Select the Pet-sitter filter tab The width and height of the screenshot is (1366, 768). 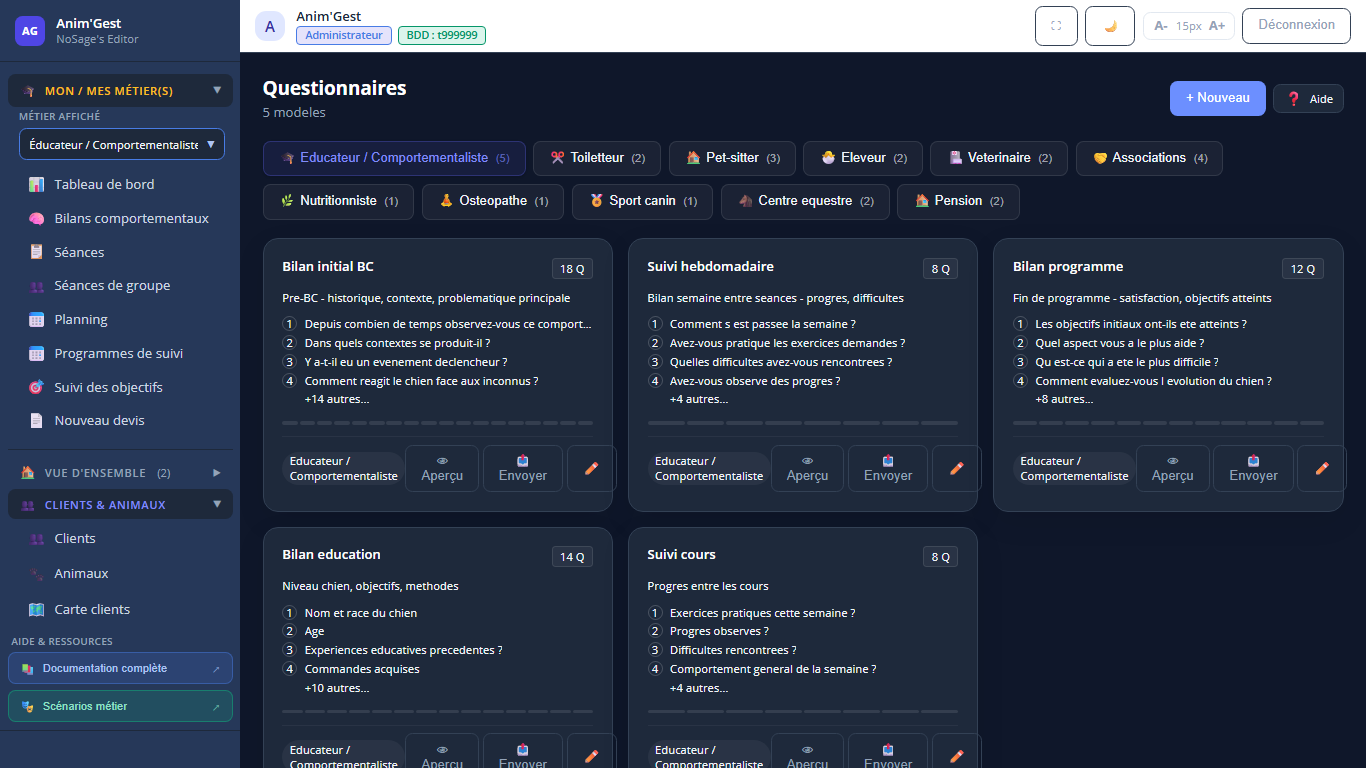[732, 158]
